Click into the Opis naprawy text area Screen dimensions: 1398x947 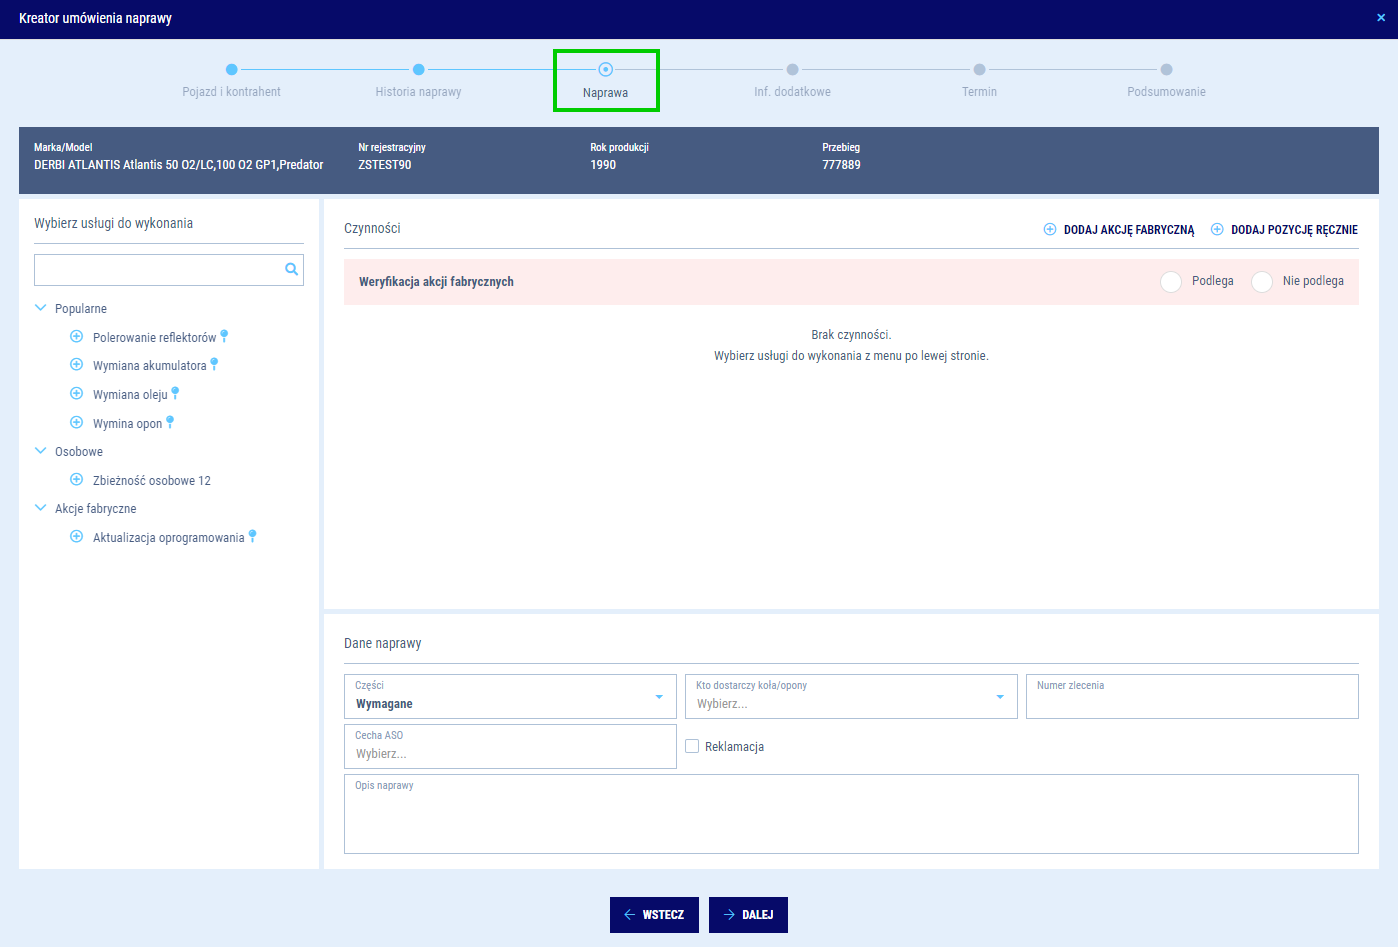[x=850, y=820]
